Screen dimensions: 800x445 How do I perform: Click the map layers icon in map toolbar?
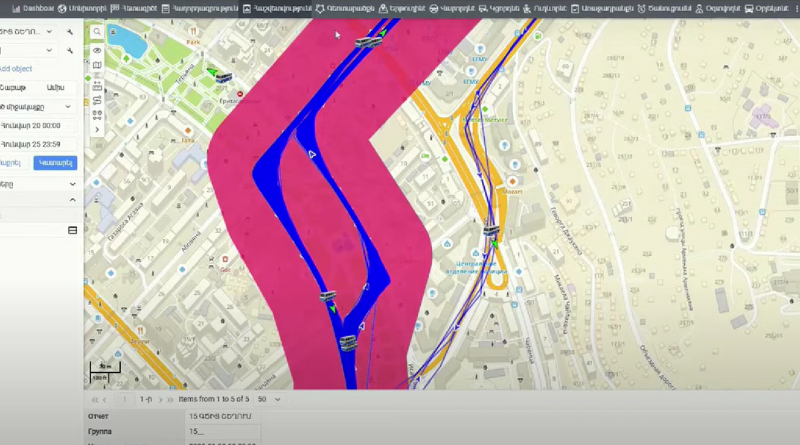click(97, 65)
